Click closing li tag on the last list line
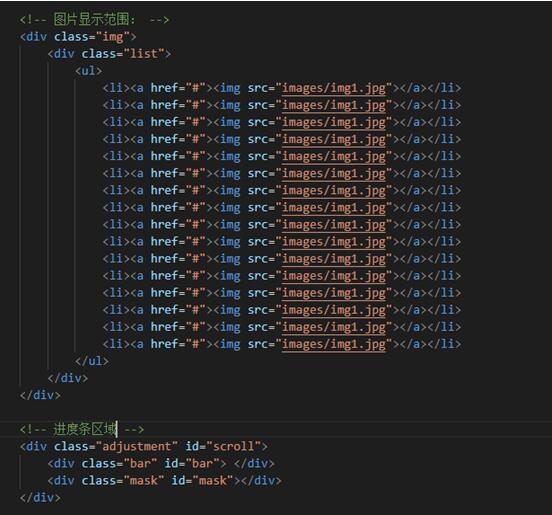Image resolution: width=552 pixels, height=515 pixels. pyautogui.click(x=444, y=344)
